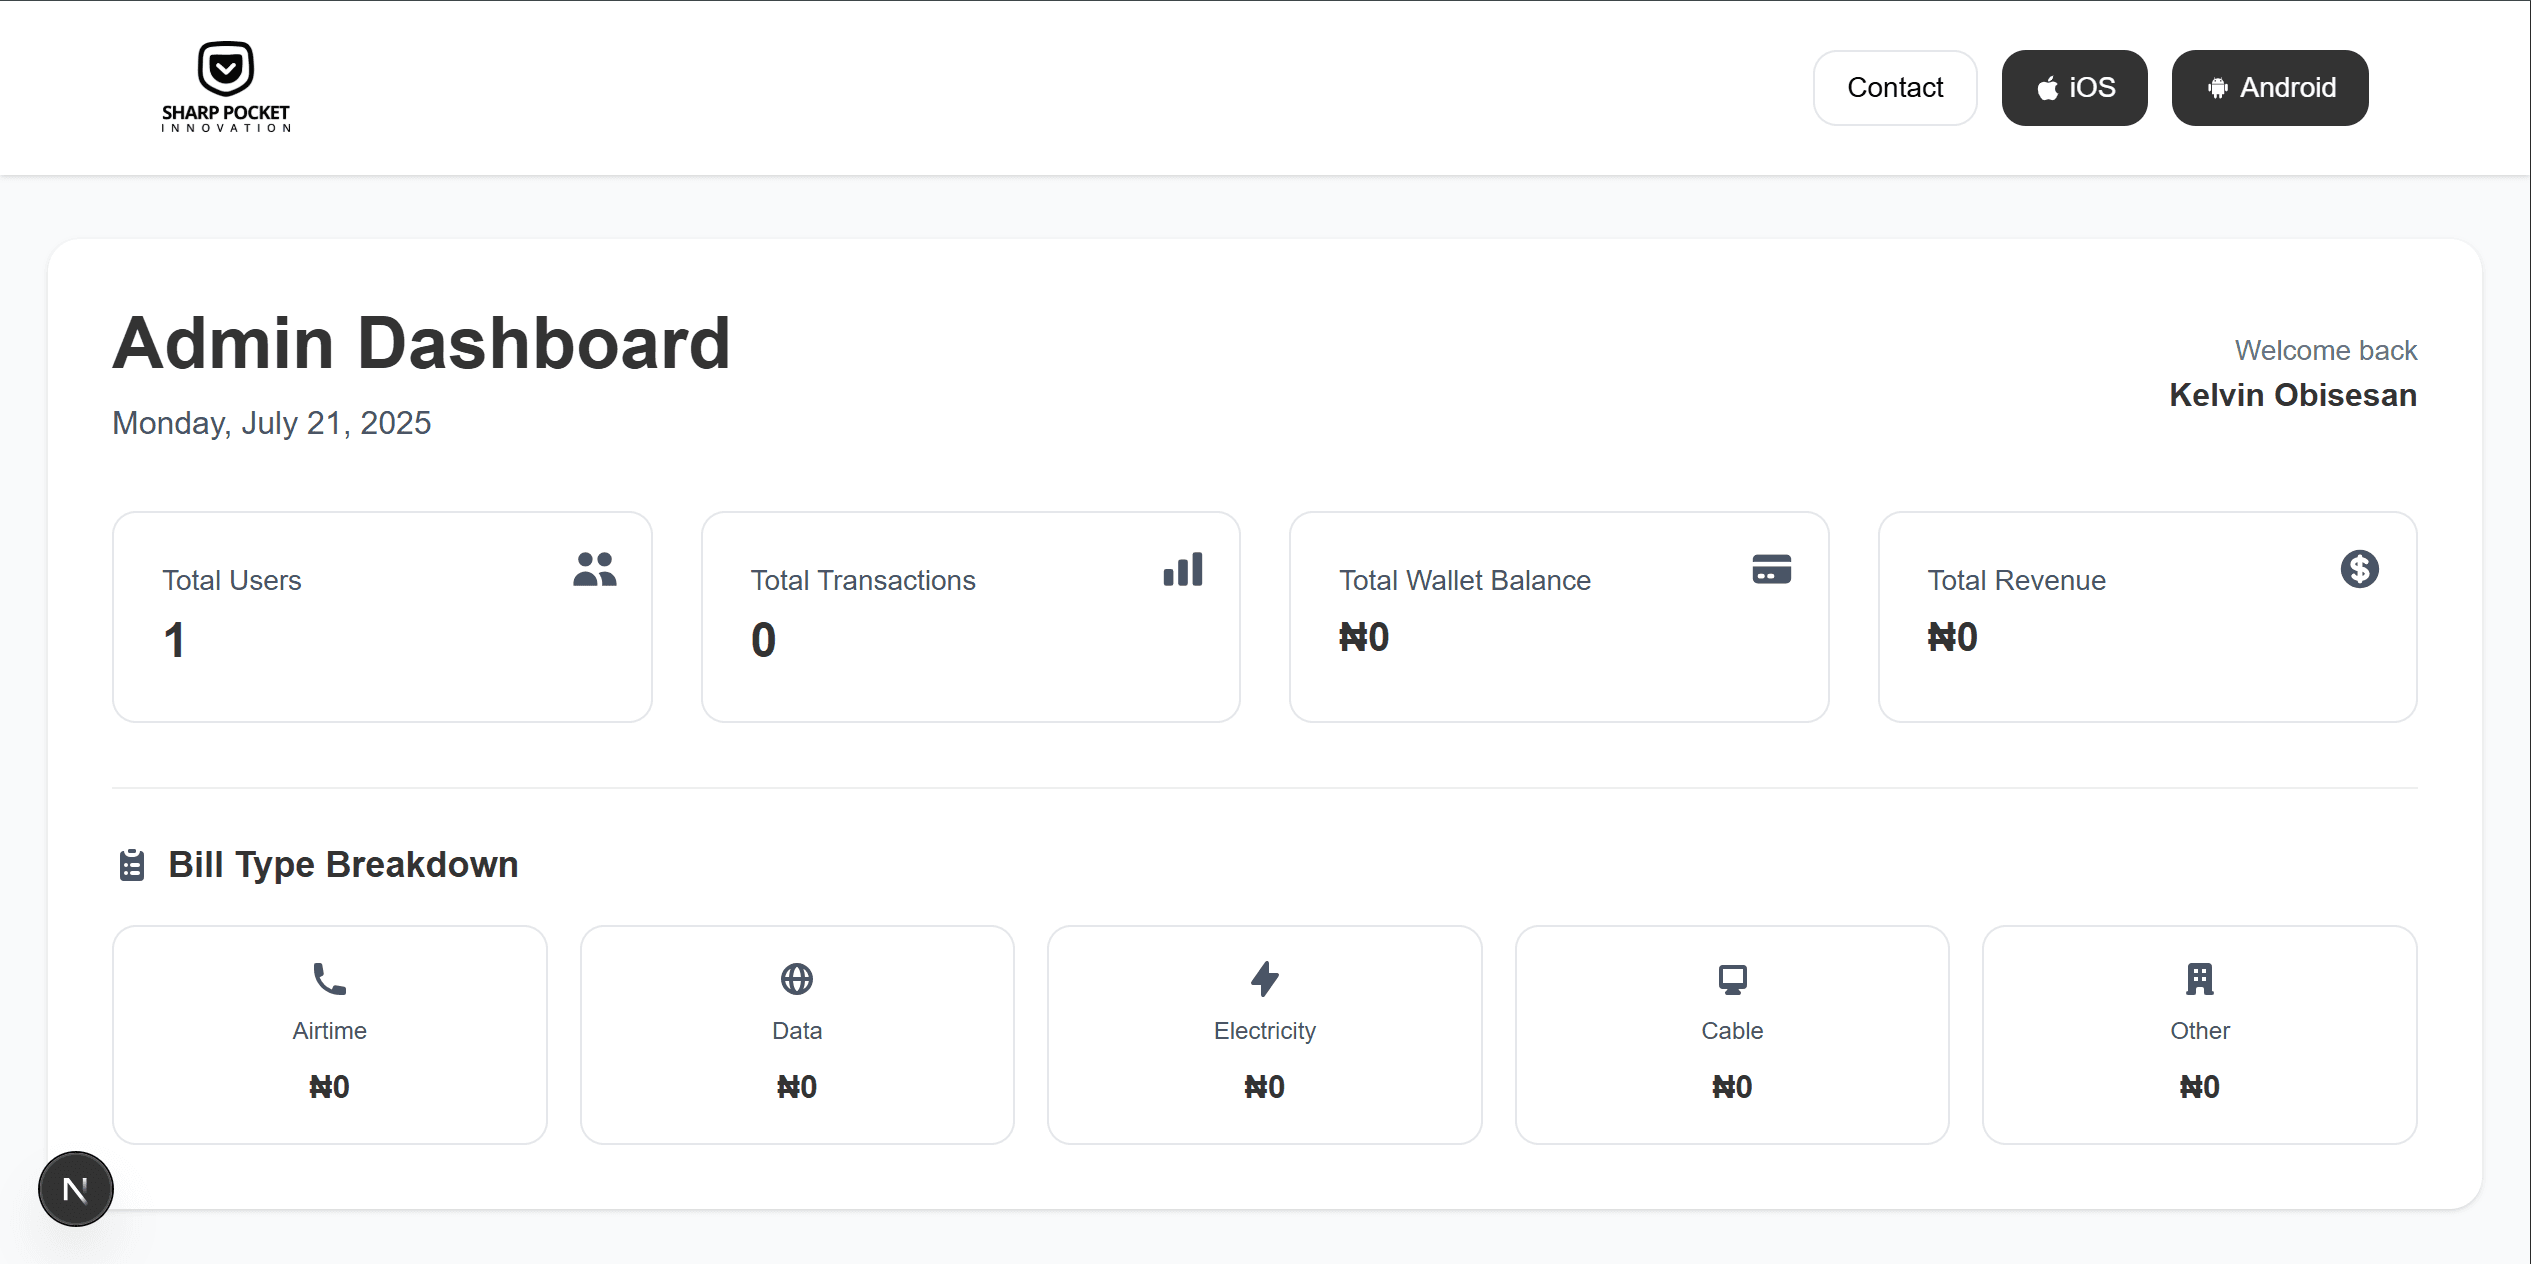The height and width of the screenshot is (1264, 2531).
Task: Download the Android app
Action: pos(2269,87)
